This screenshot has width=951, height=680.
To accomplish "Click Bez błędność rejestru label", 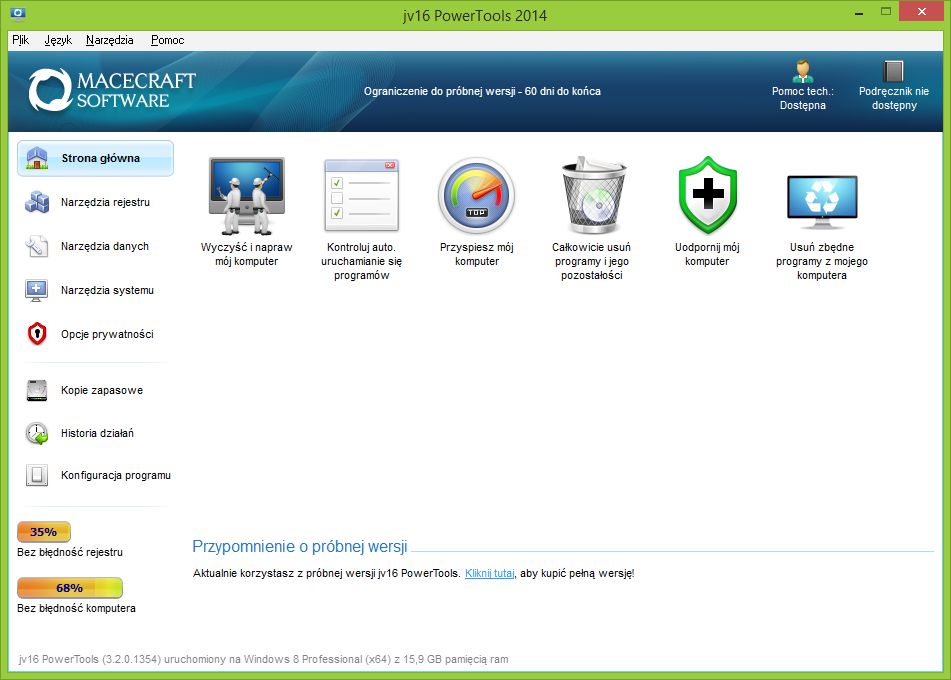I will pos(70,552).
